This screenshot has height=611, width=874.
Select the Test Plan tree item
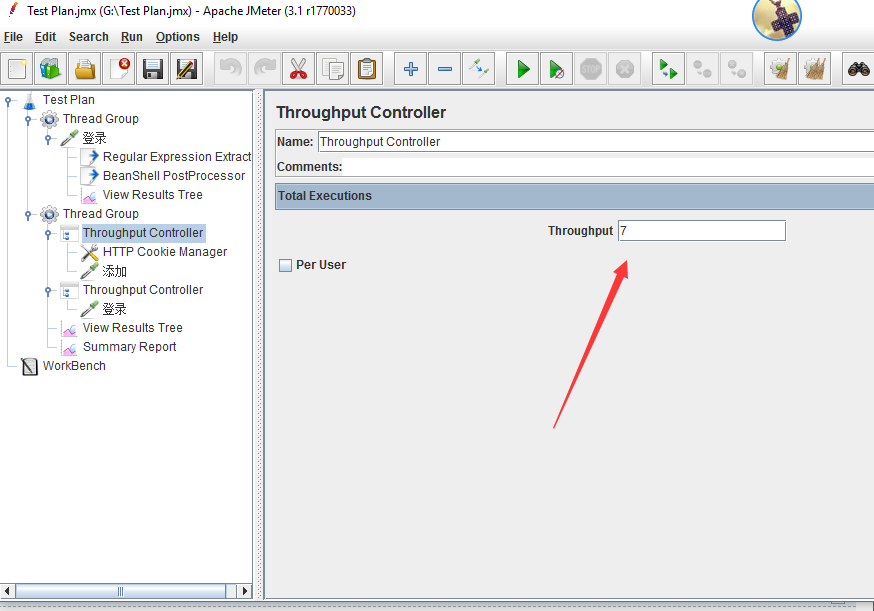tap(69, 100)
